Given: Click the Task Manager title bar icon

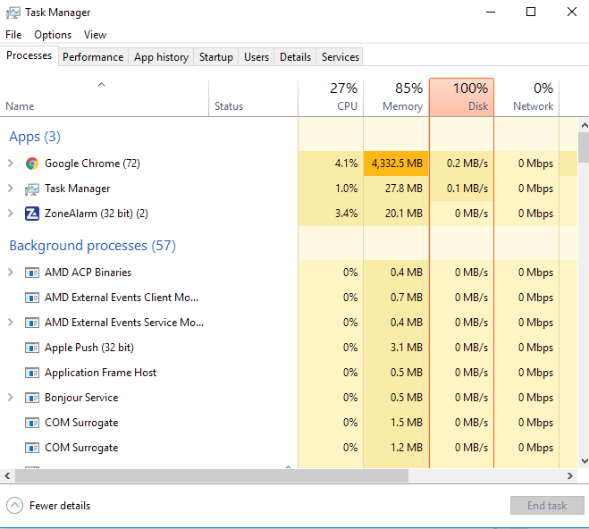Looking at the screenshot, I should point(13,13).
